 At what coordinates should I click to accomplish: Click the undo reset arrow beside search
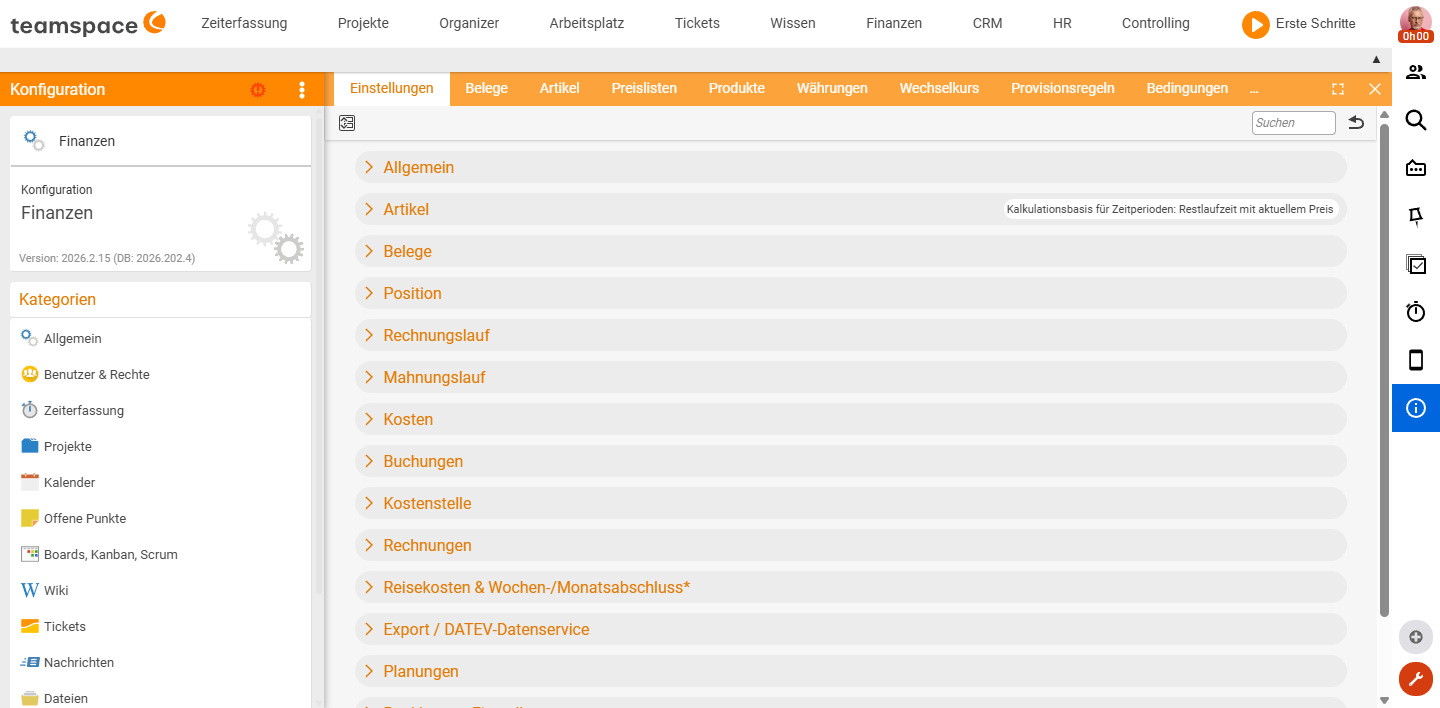pos(1356,122)
